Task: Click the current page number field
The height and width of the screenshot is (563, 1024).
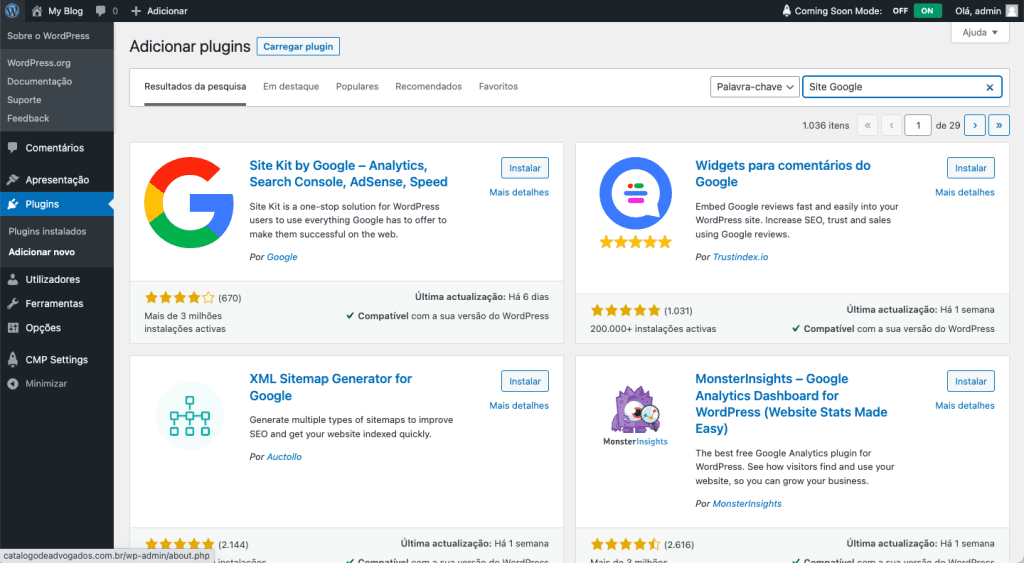Action: point(918,125)
